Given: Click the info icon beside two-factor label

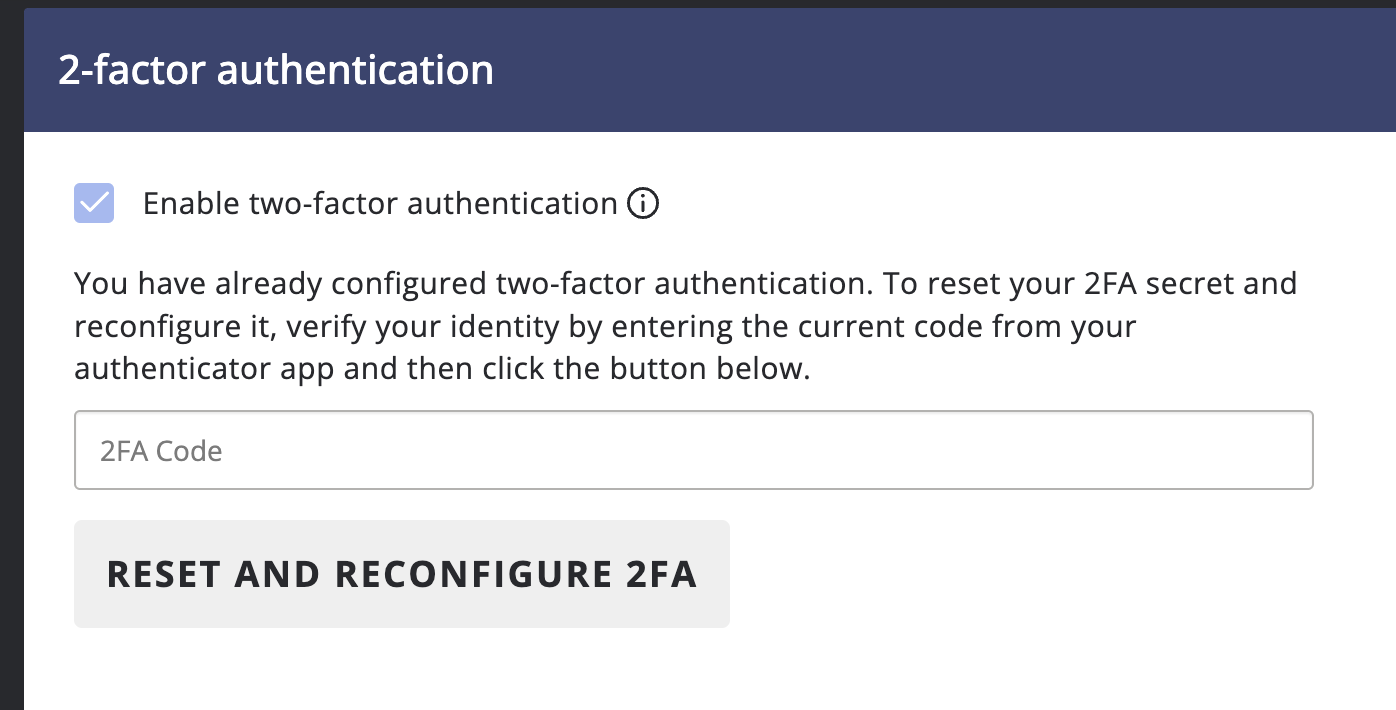Looking at the screenshot, I should (x=643, y=204).
